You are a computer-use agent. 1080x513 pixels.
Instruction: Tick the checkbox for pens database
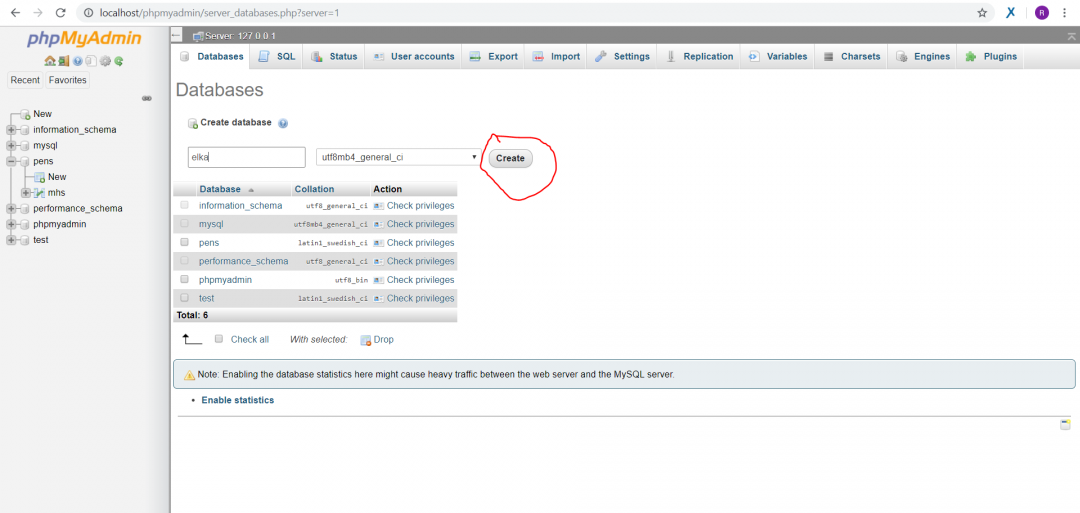[x=184, y=242]
